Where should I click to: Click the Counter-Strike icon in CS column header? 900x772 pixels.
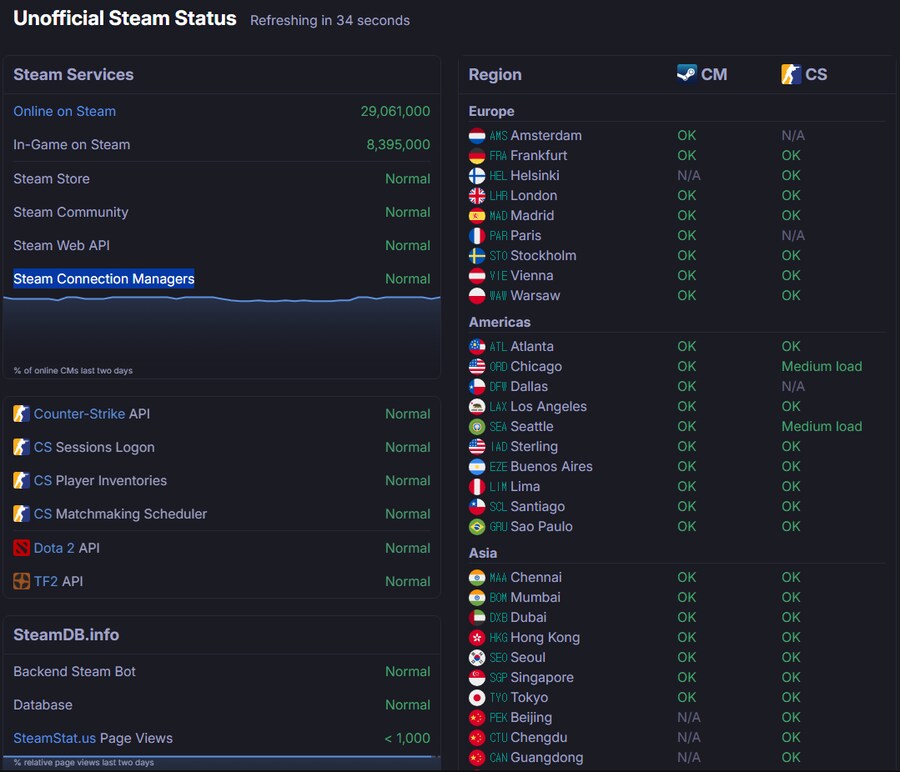[x=791, y=74]
